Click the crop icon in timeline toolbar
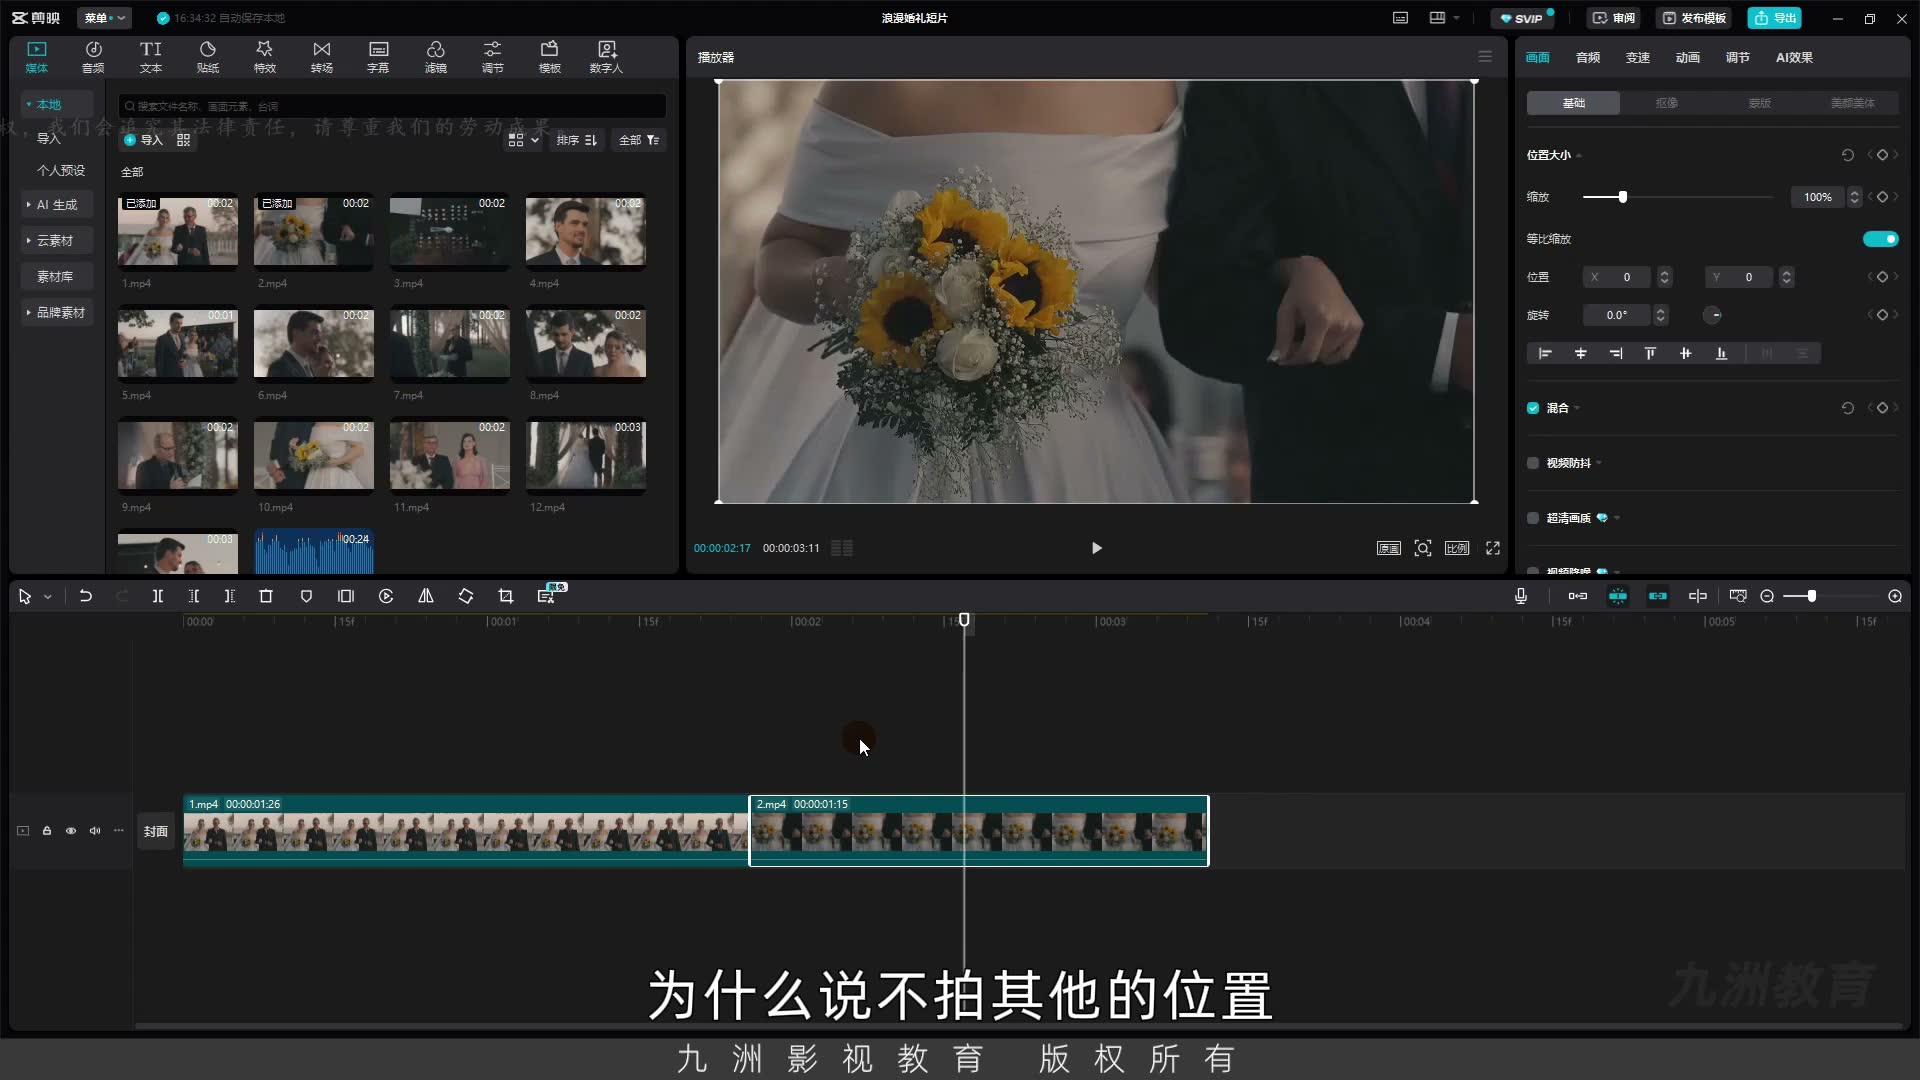Viewport: 1920px width, 1080px height. coord(506,596)
